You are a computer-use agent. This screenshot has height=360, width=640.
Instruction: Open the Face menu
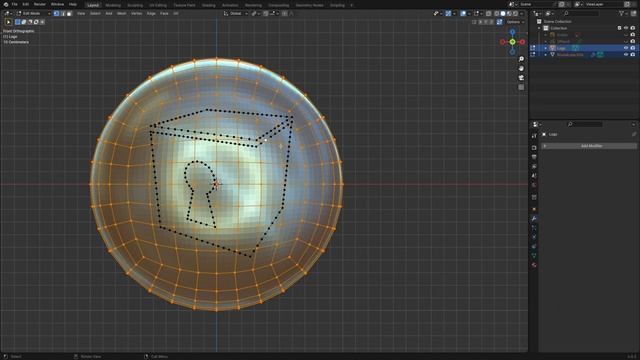[164, 13]
